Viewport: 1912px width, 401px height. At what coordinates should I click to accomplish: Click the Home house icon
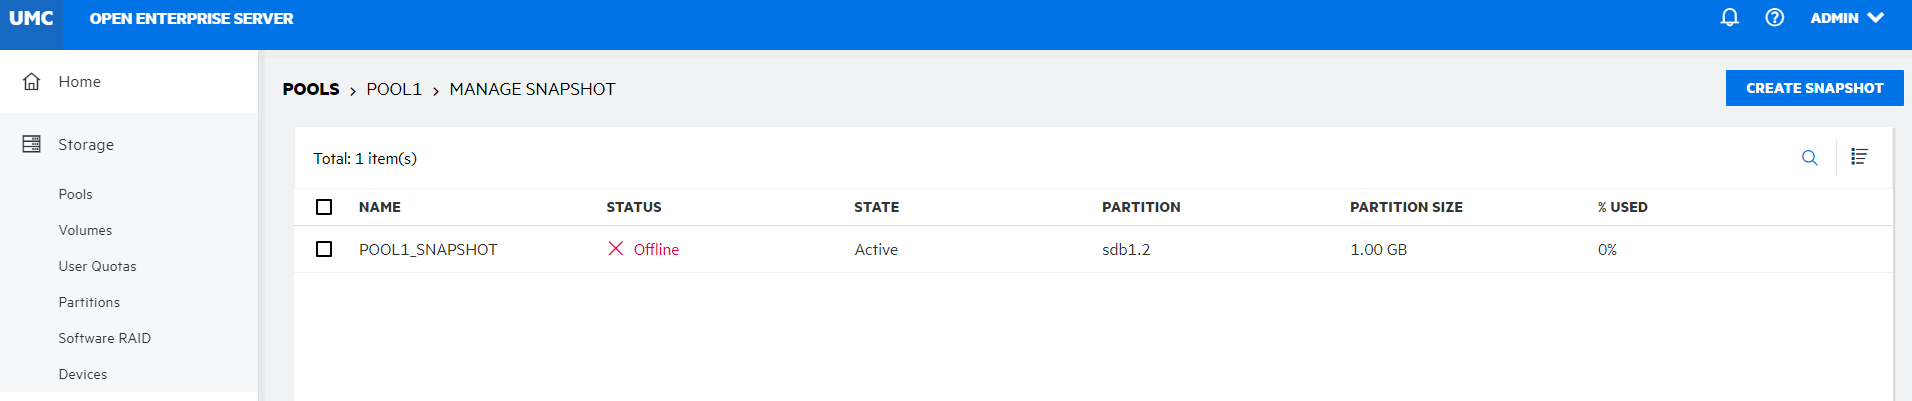pos(32,82)
